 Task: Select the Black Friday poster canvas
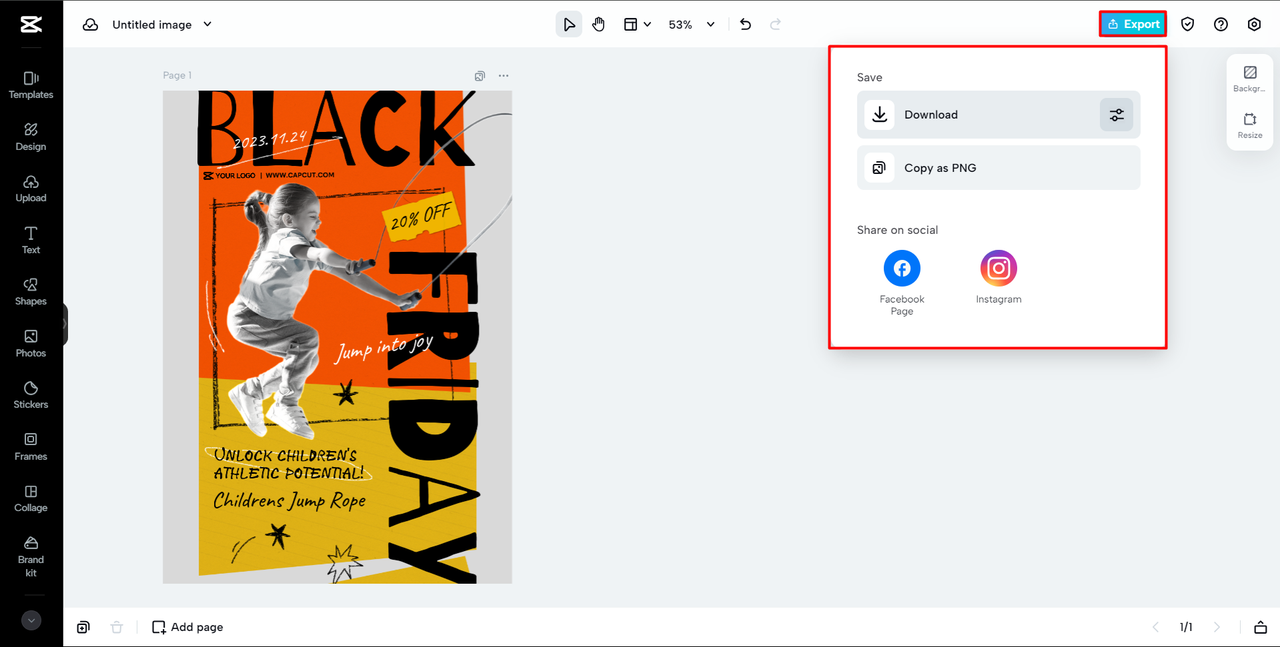point(337,337)
